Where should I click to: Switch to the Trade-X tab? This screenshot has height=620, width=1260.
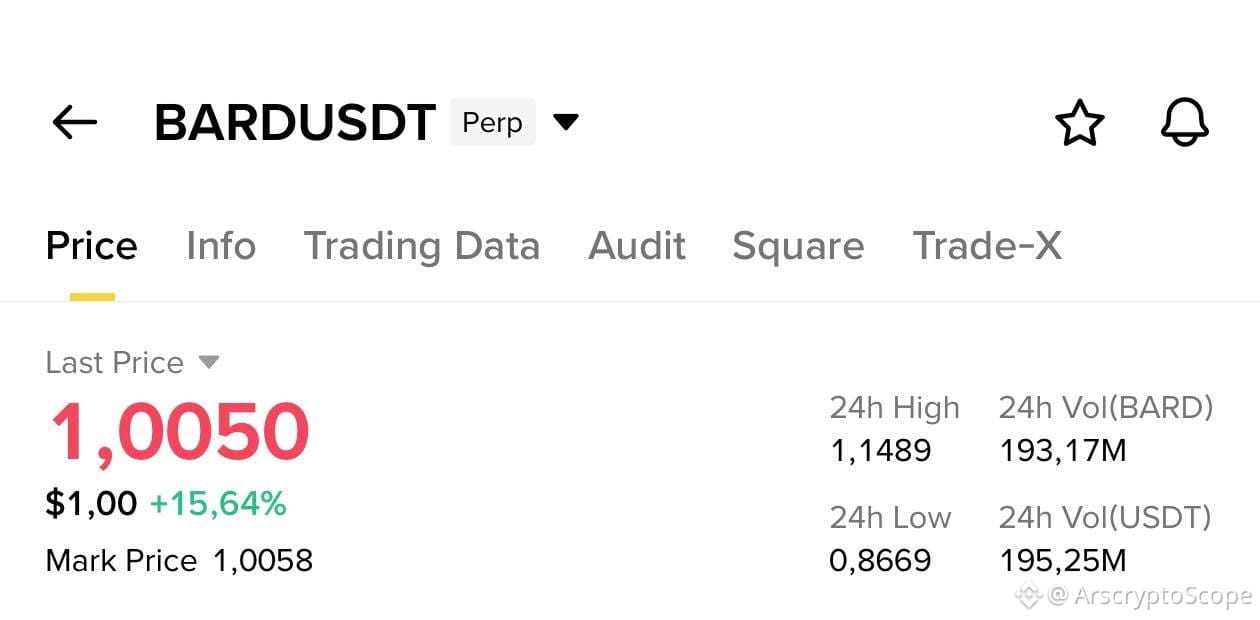coord(987,246)
